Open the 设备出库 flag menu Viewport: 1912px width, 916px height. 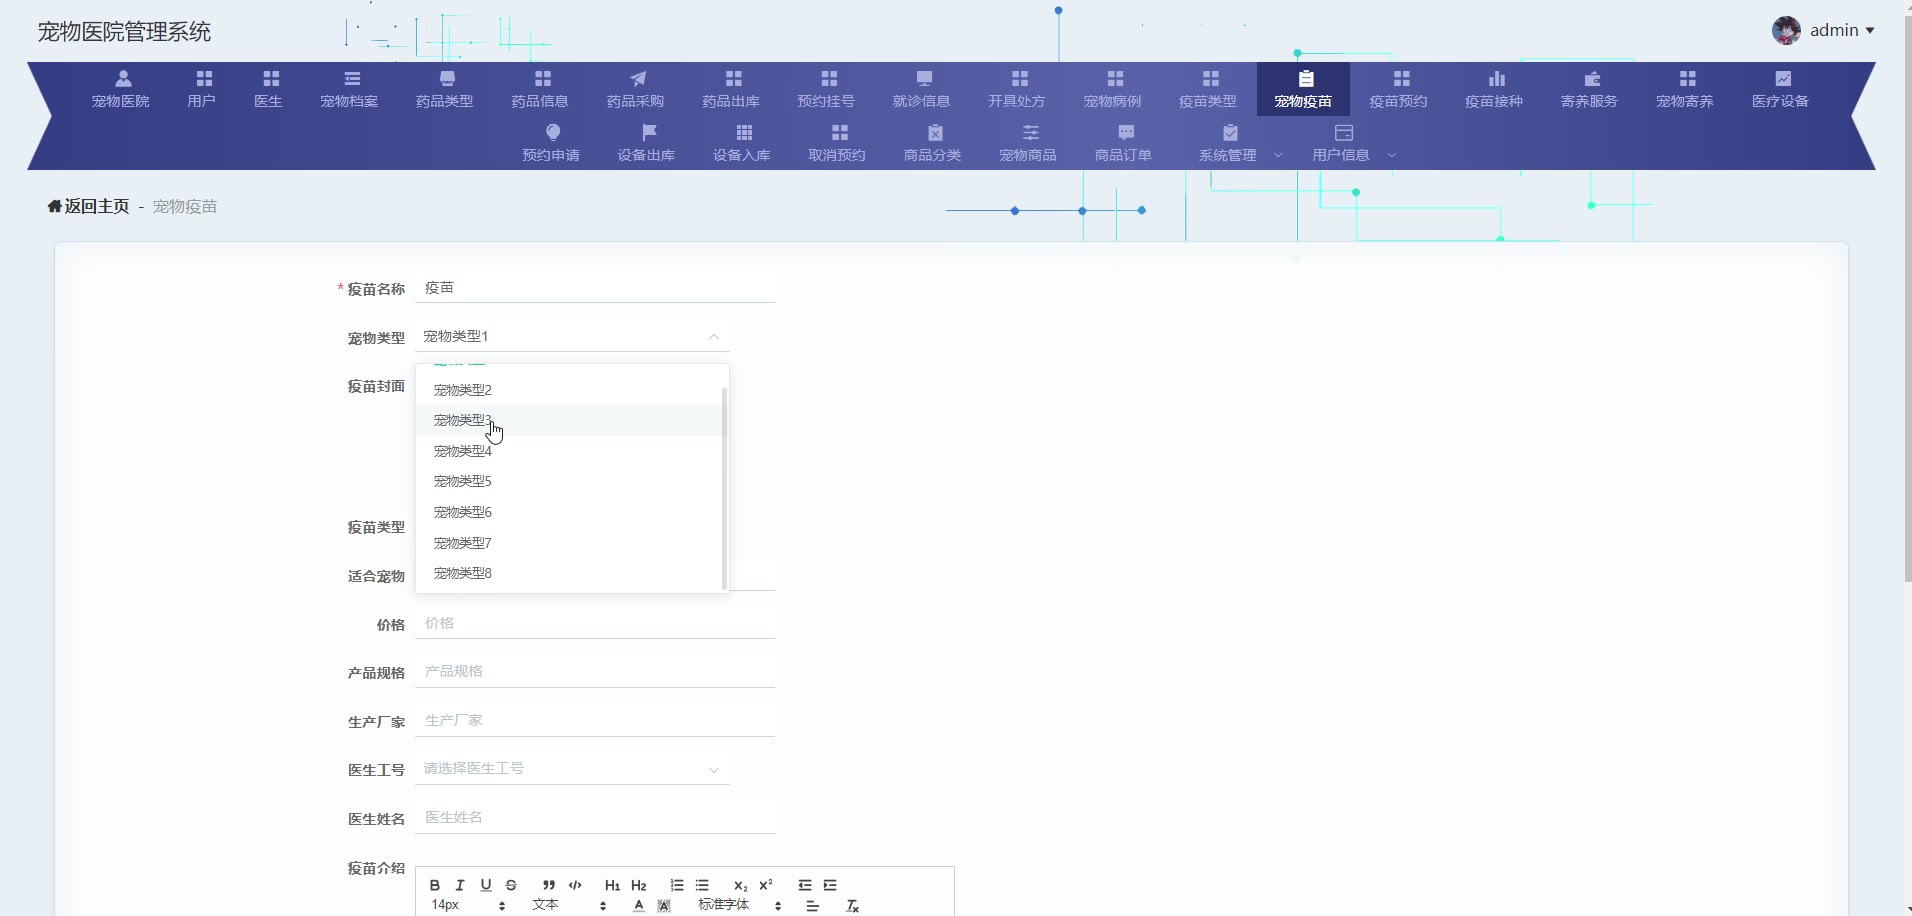(647, 143)
